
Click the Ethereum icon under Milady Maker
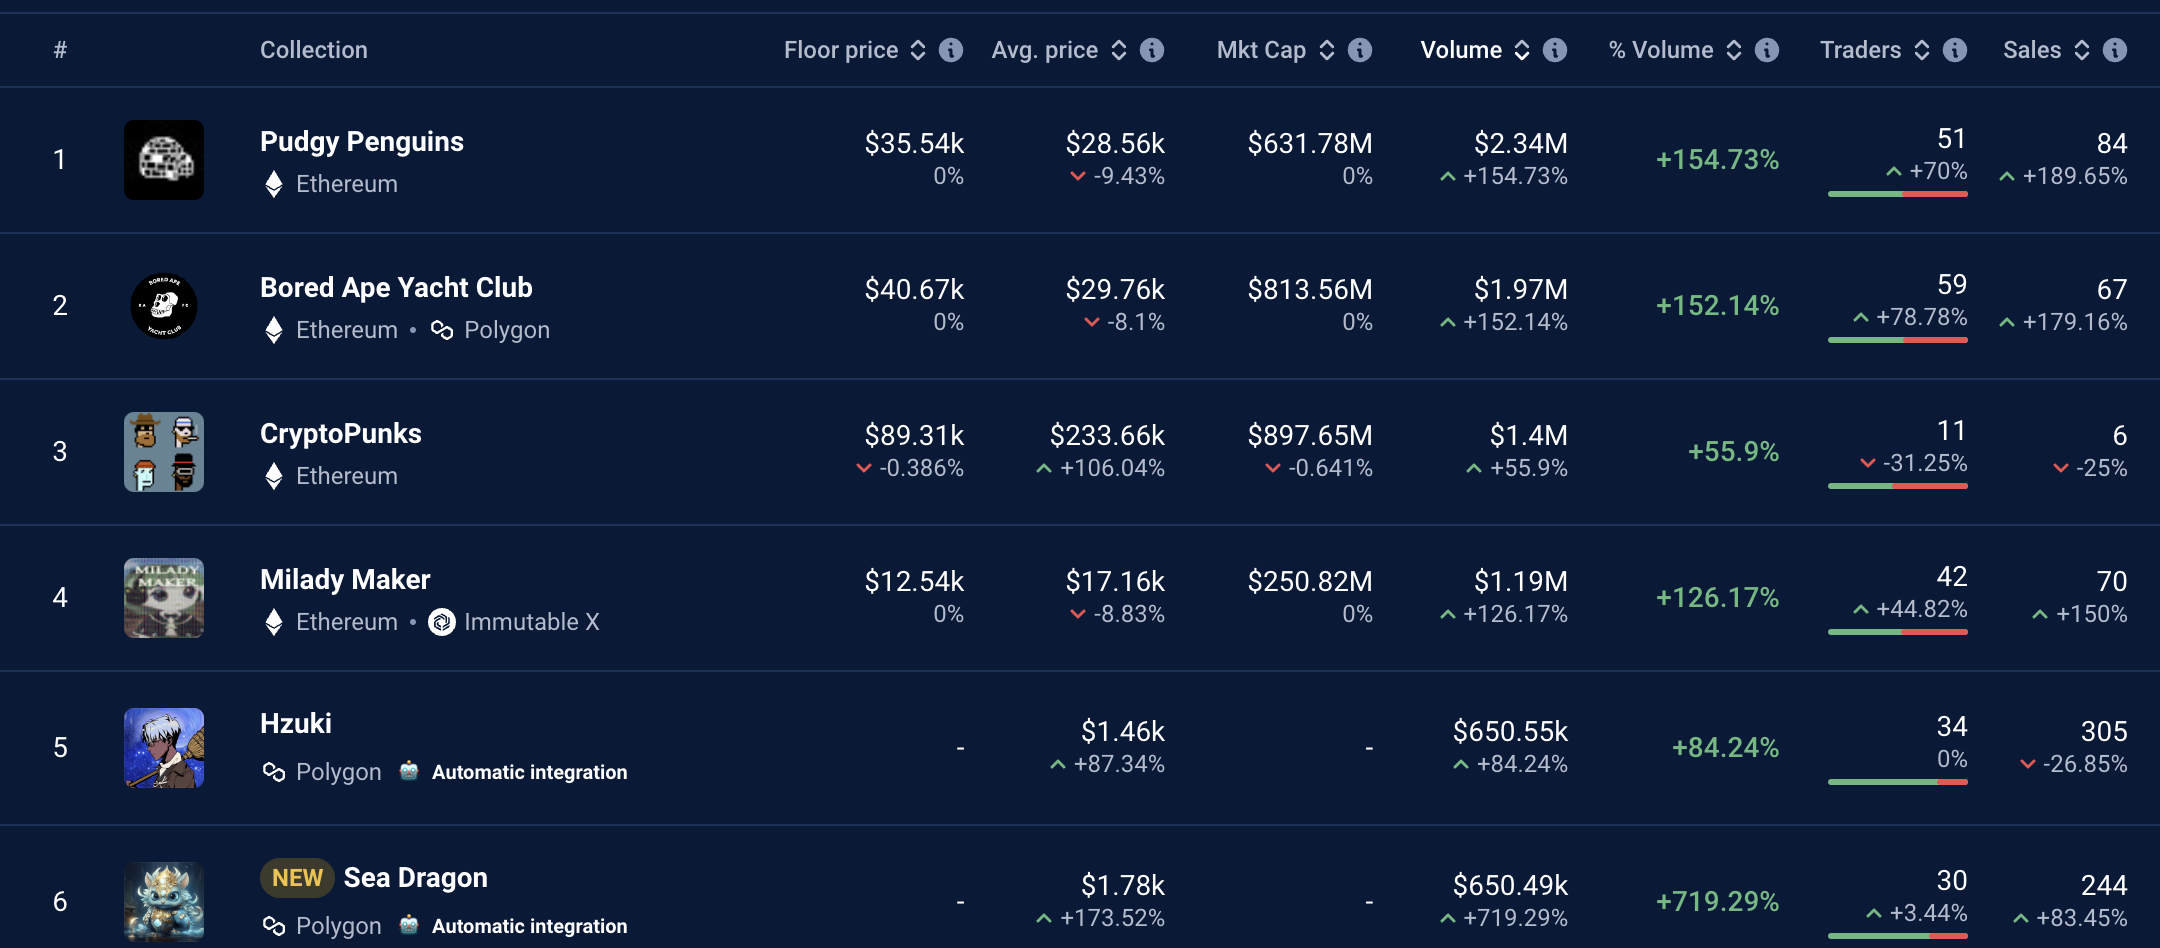(x=274, y=622)
